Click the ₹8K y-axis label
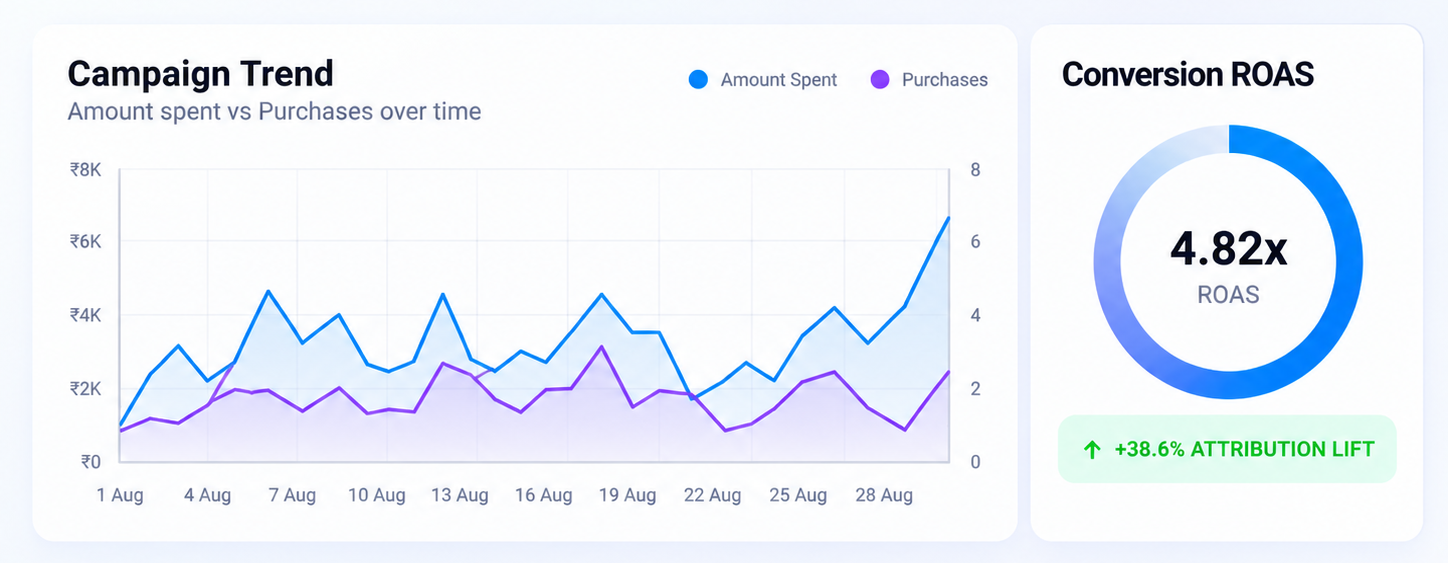Image resolution: width=1448 pixels, height=563 pixels. click(86, 170)
